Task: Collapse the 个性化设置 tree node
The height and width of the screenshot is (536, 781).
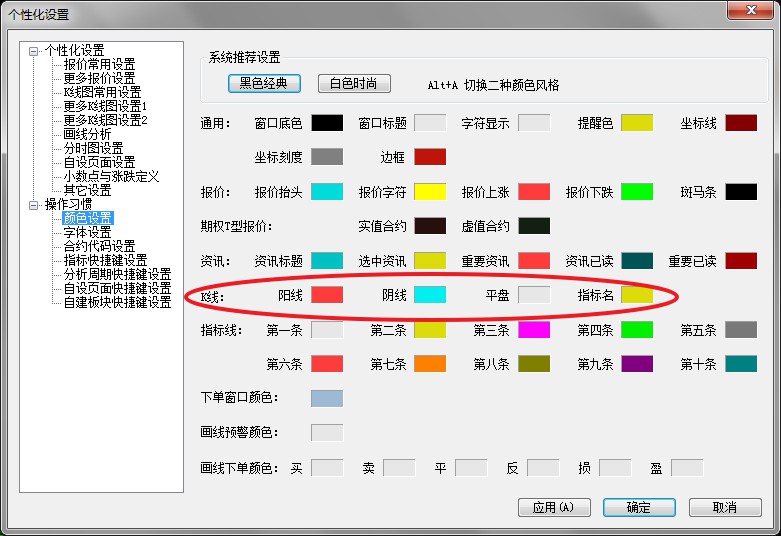Action: pos(34,51)
